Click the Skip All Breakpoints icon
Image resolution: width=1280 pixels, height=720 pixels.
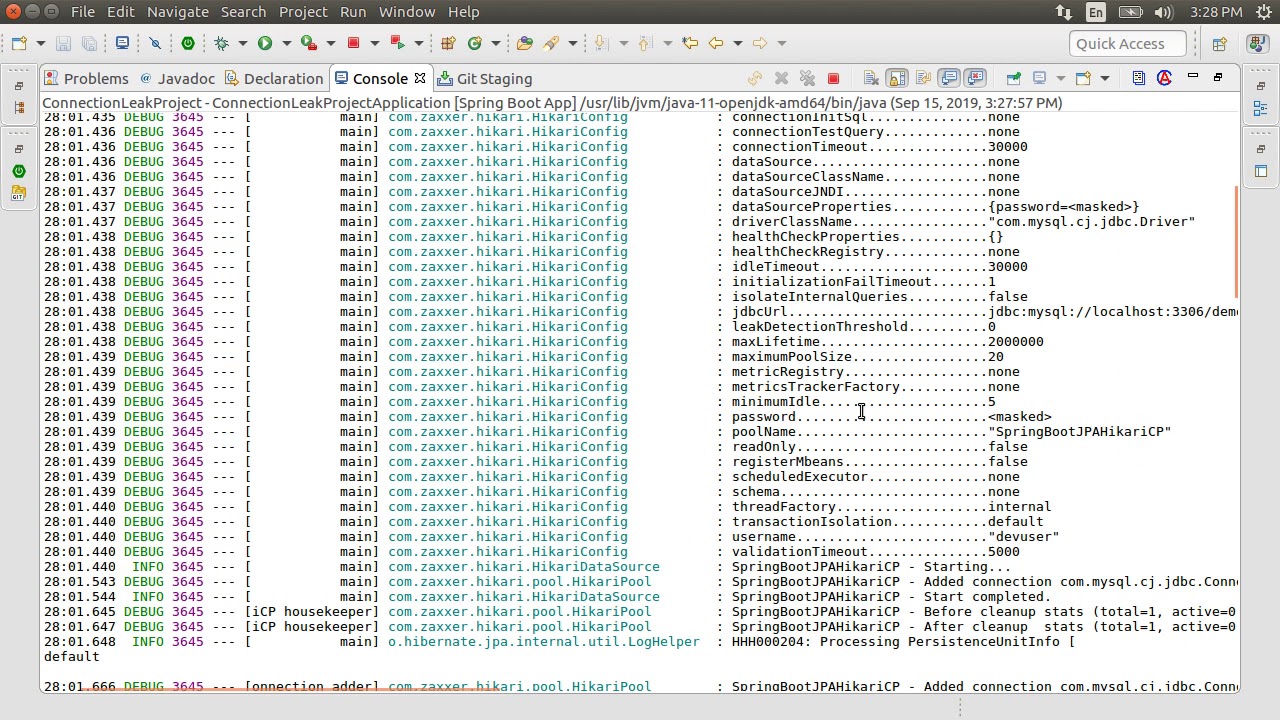pyautogui.click(x=155, y=43)
